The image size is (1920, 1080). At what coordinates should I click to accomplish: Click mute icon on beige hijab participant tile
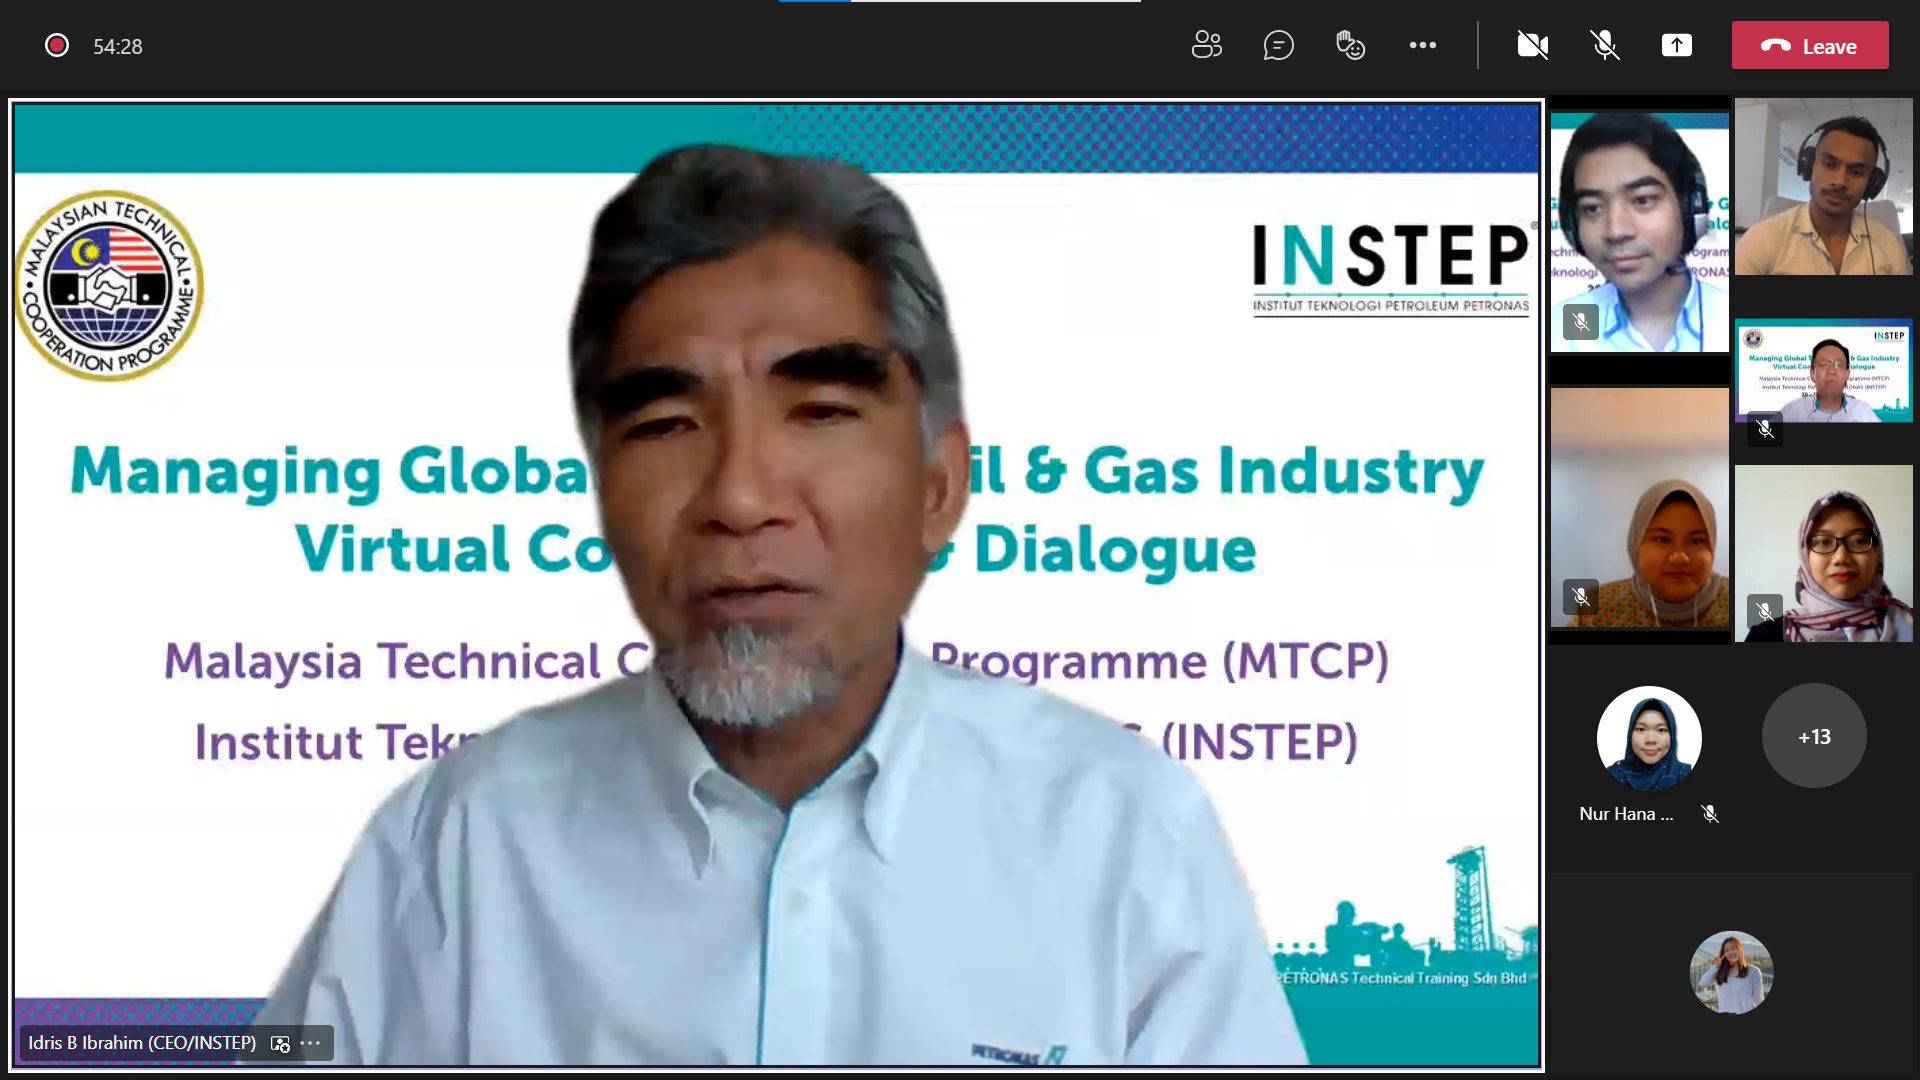click(x=1581, y=597)
